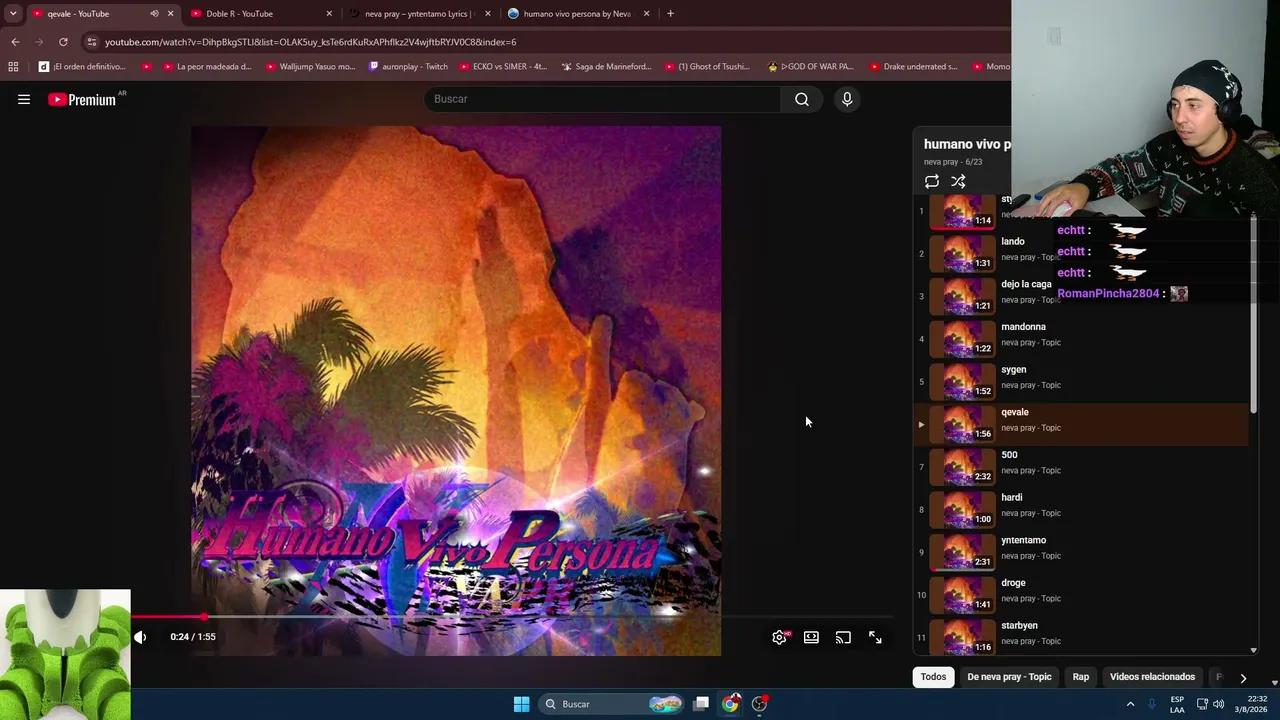This screenshot has width=1280, height=720.
Task: Switch to neva pray yntentamo Lyrics tab
Action: coord(418,14)
